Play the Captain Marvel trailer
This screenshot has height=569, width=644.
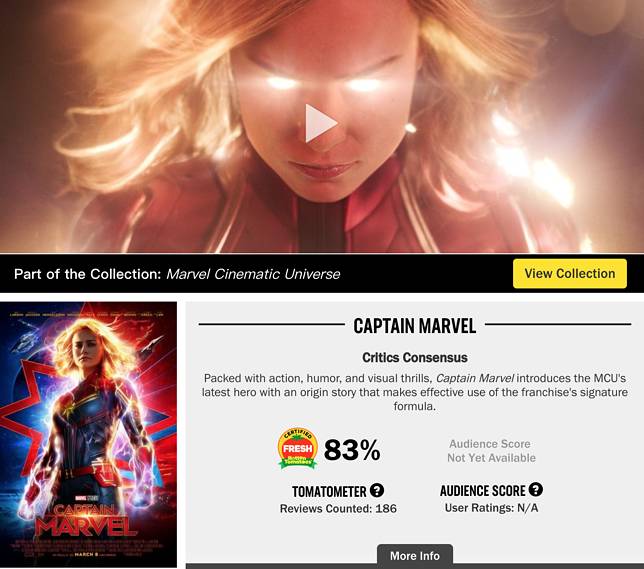click(321, 123)
